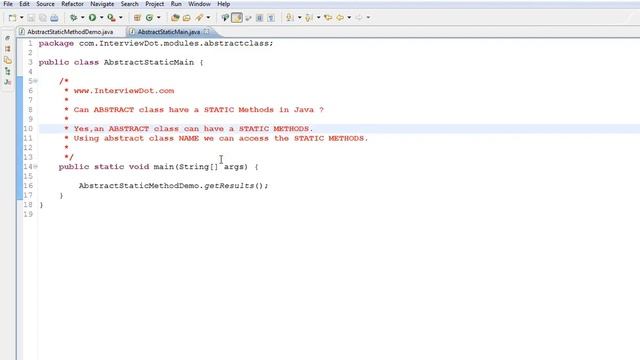Close the AbstractStaticMain.java tab

(x=207, y=31)
